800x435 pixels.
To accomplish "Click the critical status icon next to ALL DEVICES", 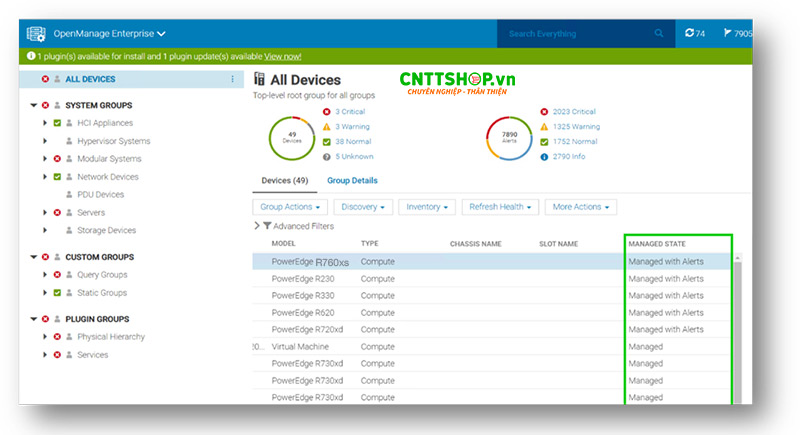I will coord(45,79).
